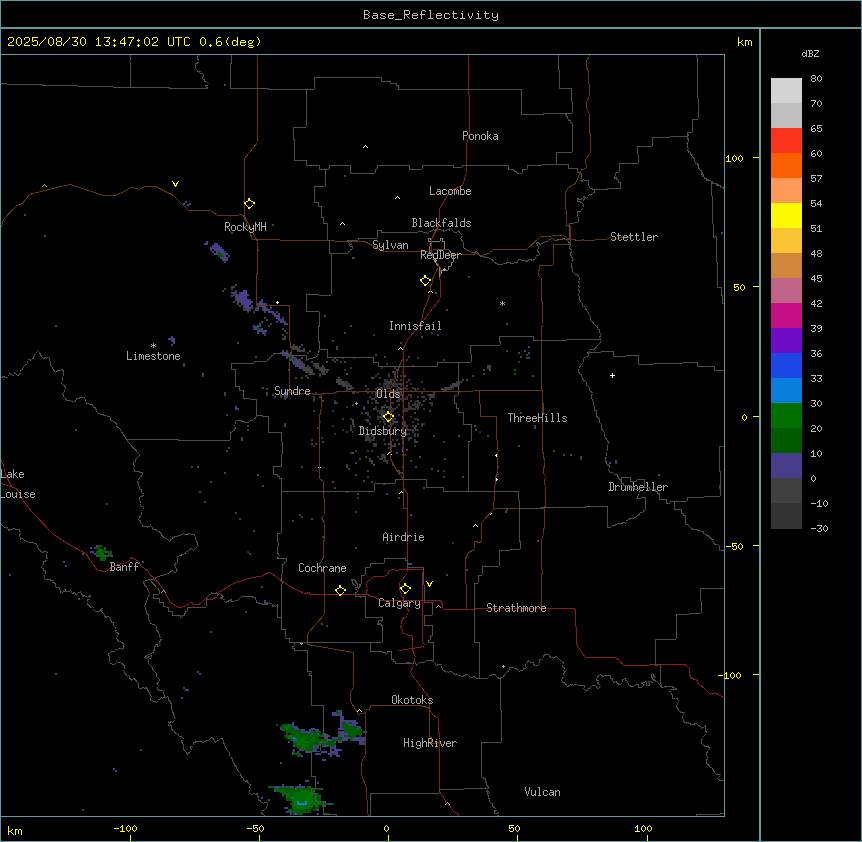Click the white asterisk marker above Limestone
This screenshot has width=862, height=842.
click(153, 346)
